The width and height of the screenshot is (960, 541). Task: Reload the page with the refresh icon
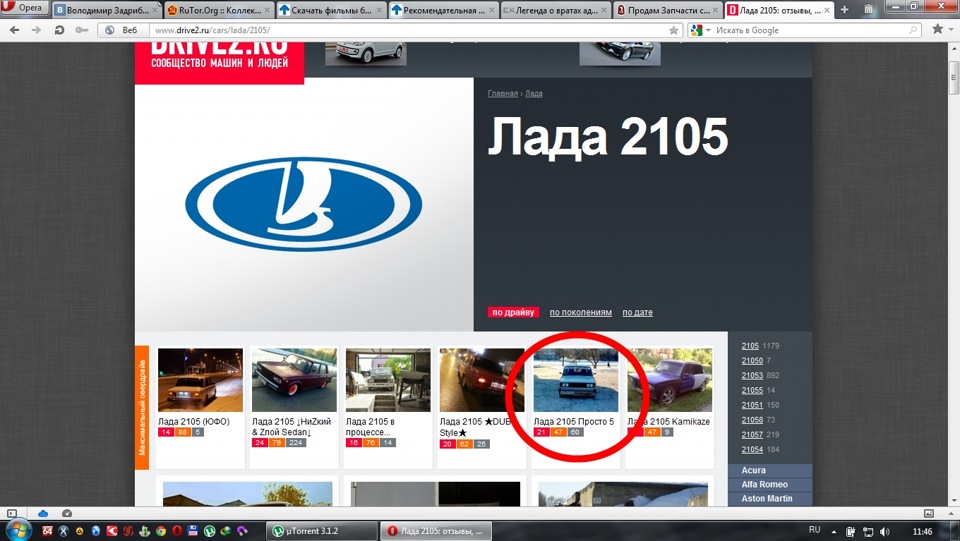click(x=59, y=30)
